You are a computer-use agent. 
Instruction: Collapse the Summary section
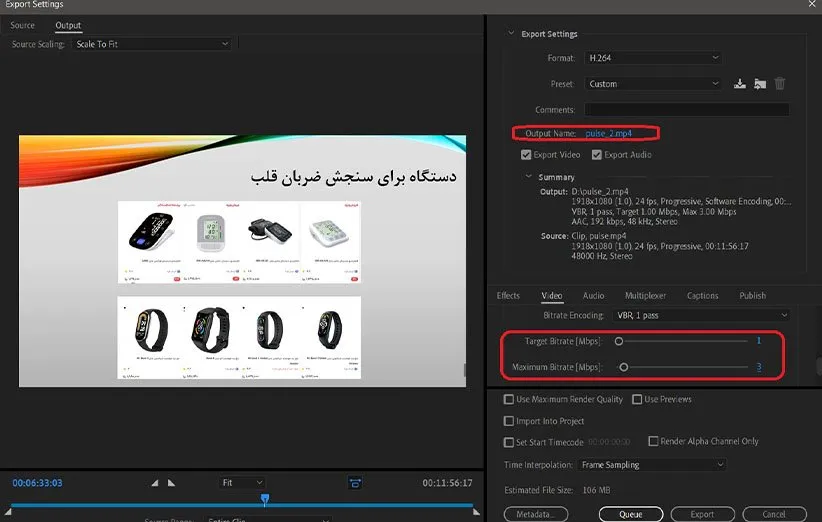pos(529,177)
